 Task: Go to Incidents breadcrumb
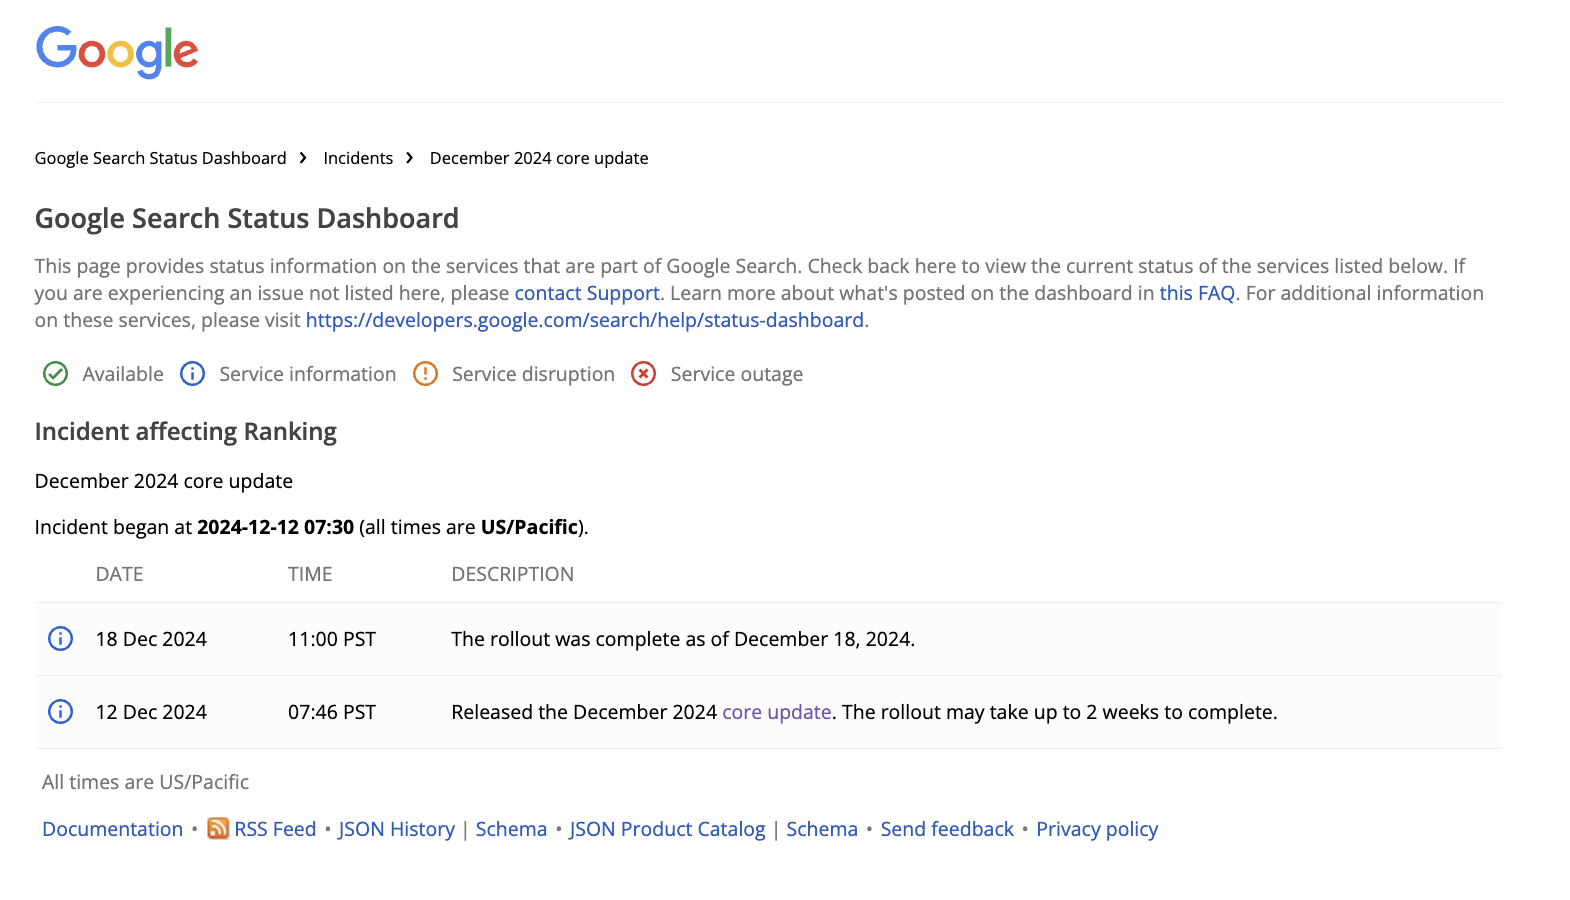coord(358,158)
